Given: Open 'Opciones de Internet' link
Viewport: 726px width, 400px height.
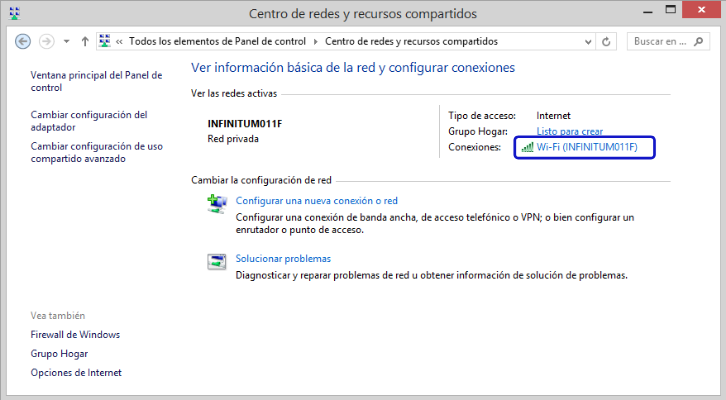Looking at the screenshot, I should tap(76, 373).
